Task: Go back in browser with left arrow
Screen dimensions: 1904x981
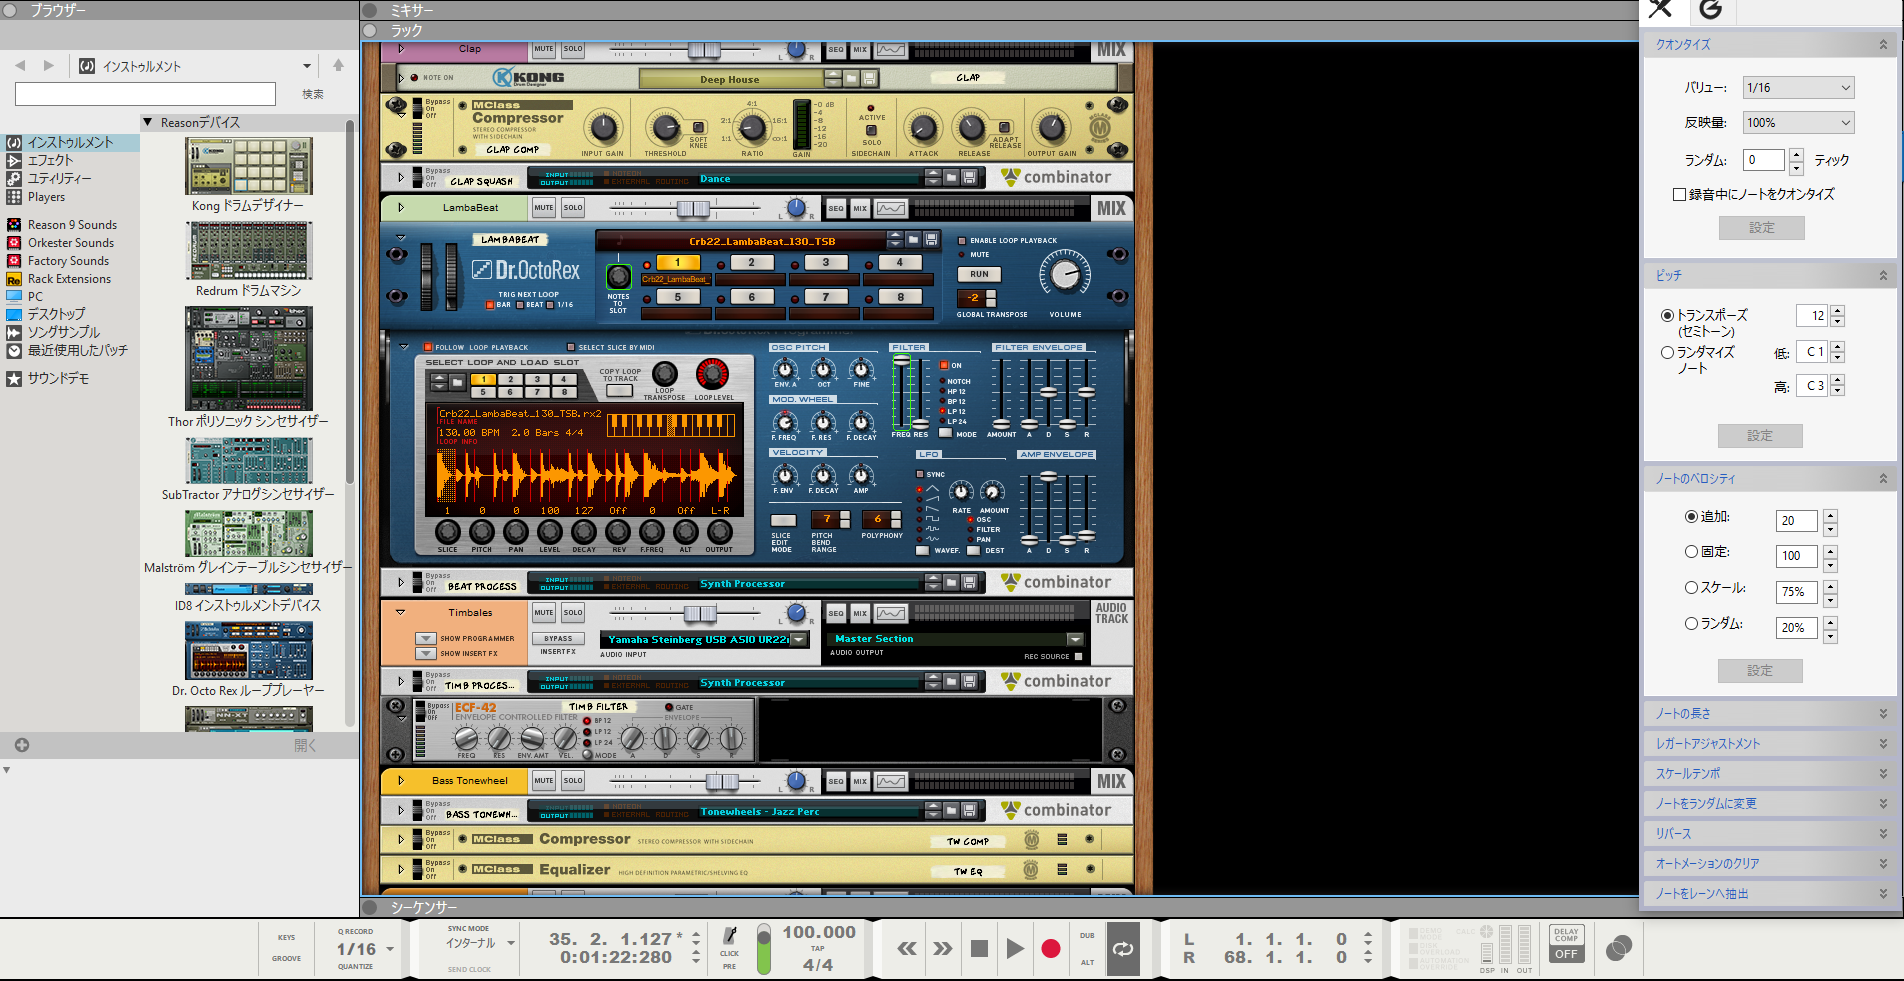Action: [x=20, y=66]
